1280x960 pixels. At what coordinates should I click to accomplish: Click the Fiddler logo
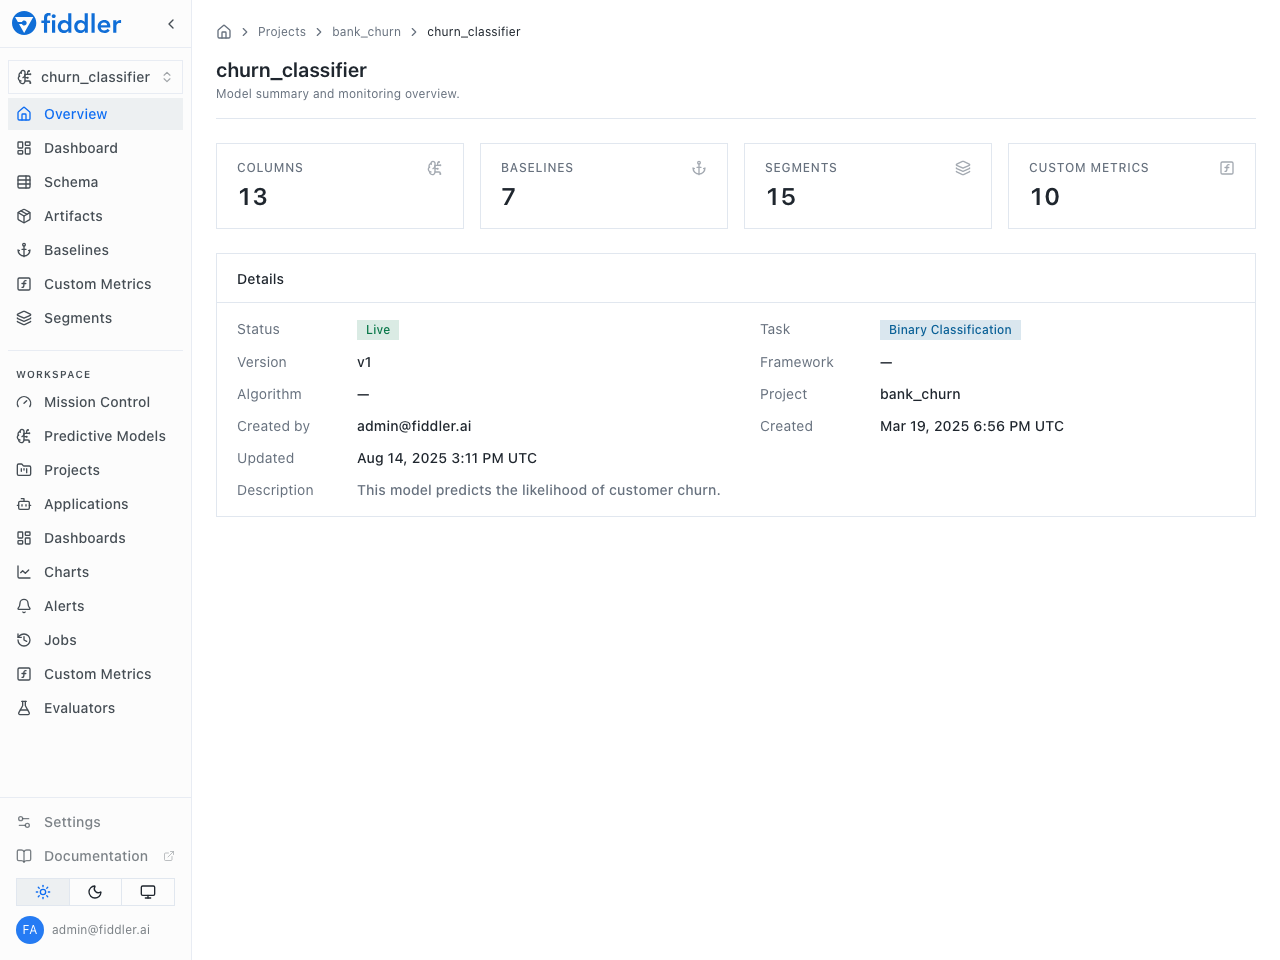point(66,24)
